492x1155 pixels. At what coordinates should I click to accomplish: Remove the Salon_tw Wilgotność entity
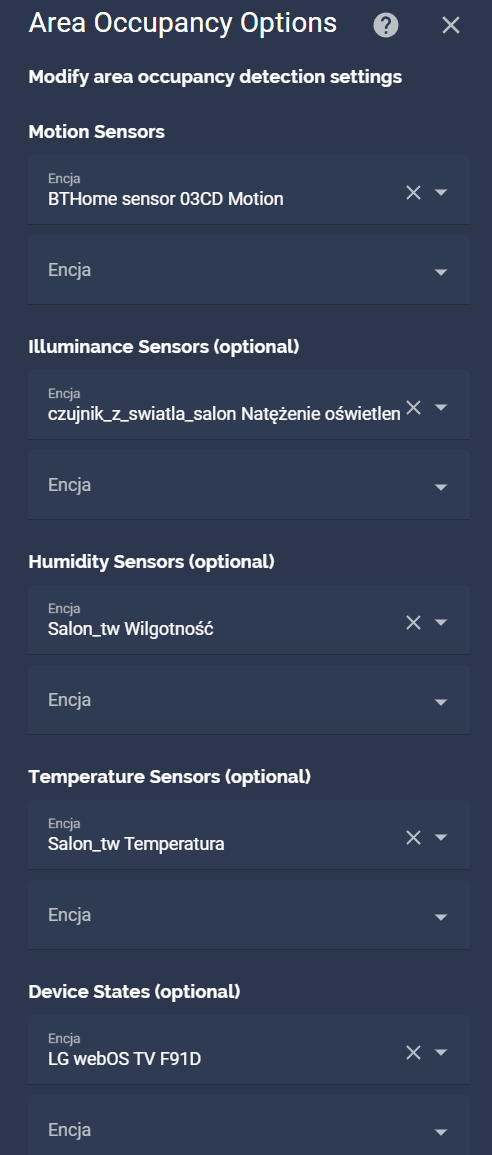tap(413, 622)
